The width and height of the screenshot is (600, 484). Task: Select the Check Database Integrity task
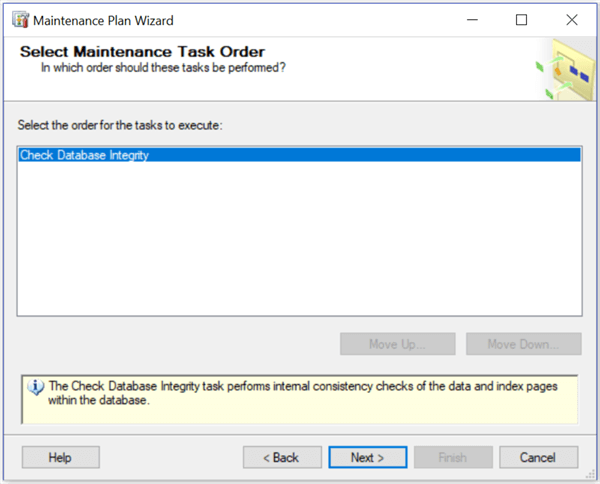(x=84, y=155)
